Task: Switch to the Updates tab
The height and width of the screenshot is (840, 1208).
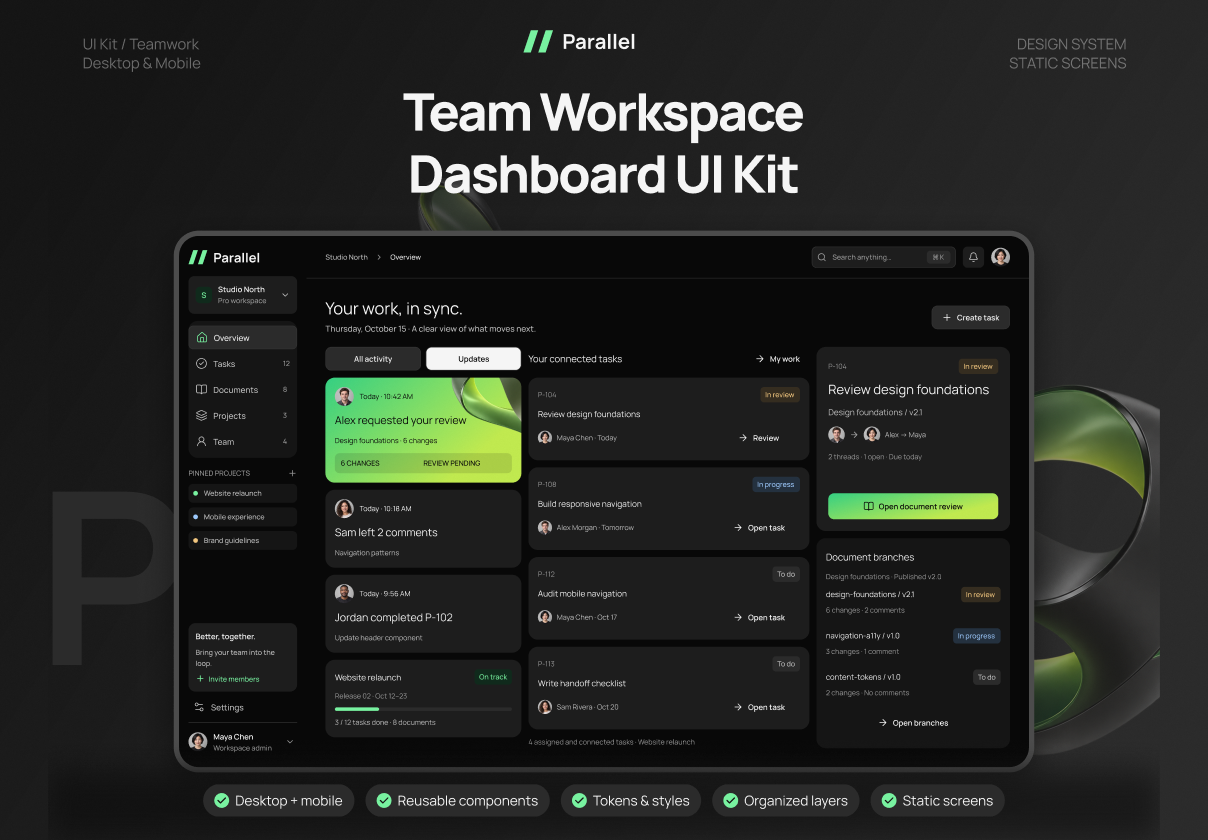Action: click(473, 359)
